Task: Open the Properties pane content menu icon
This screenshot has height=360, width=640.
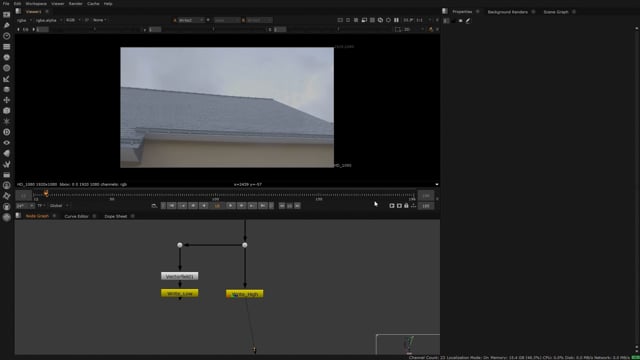Action: tap(445, 11)
